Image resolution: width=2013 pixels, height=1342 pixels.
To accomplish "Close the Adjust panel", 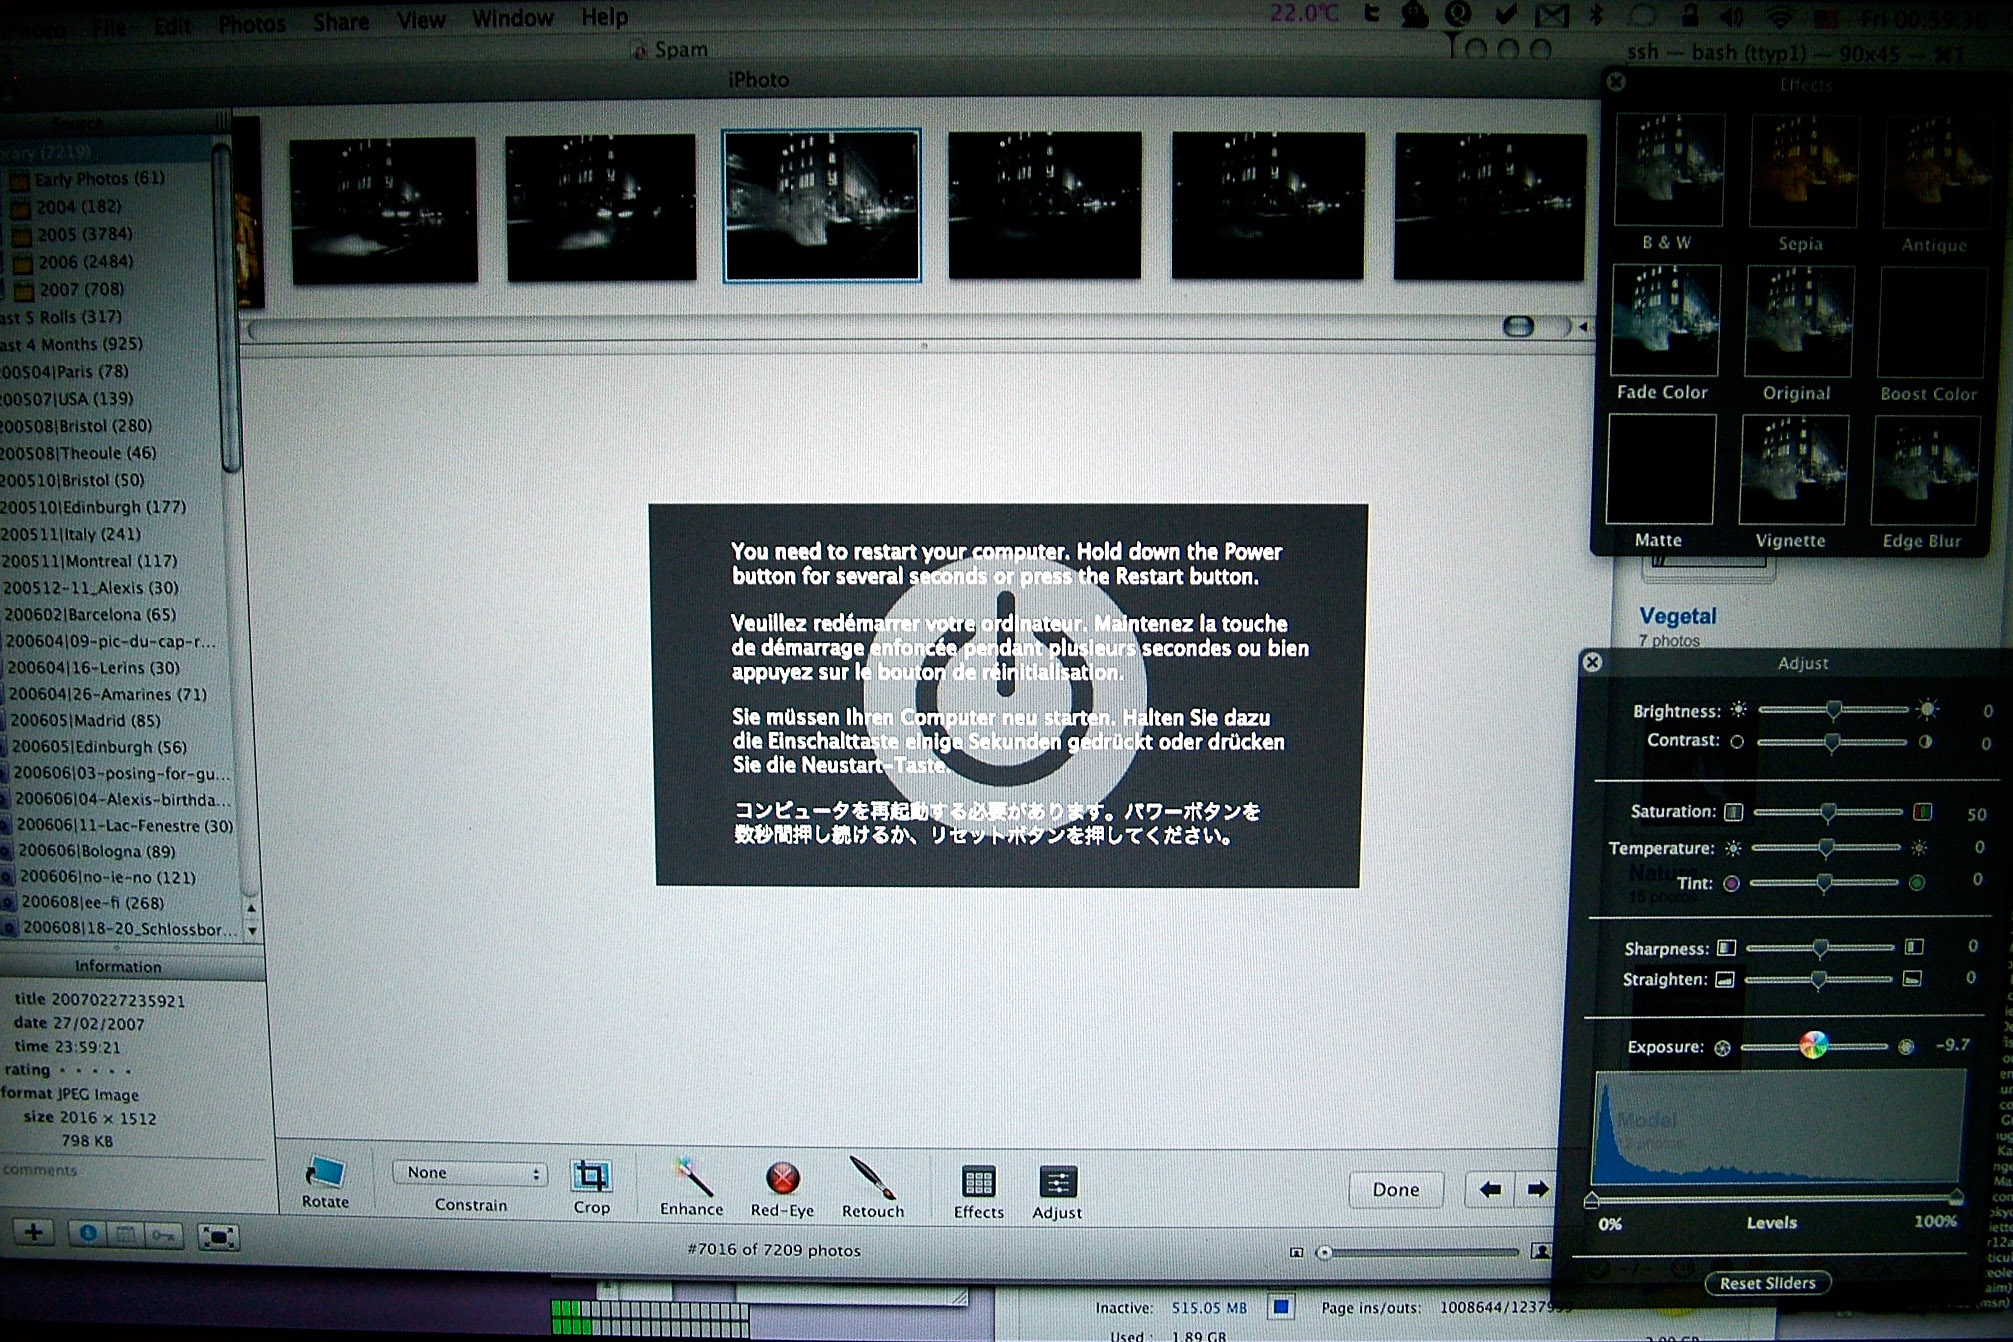I will coord(1593,662).
